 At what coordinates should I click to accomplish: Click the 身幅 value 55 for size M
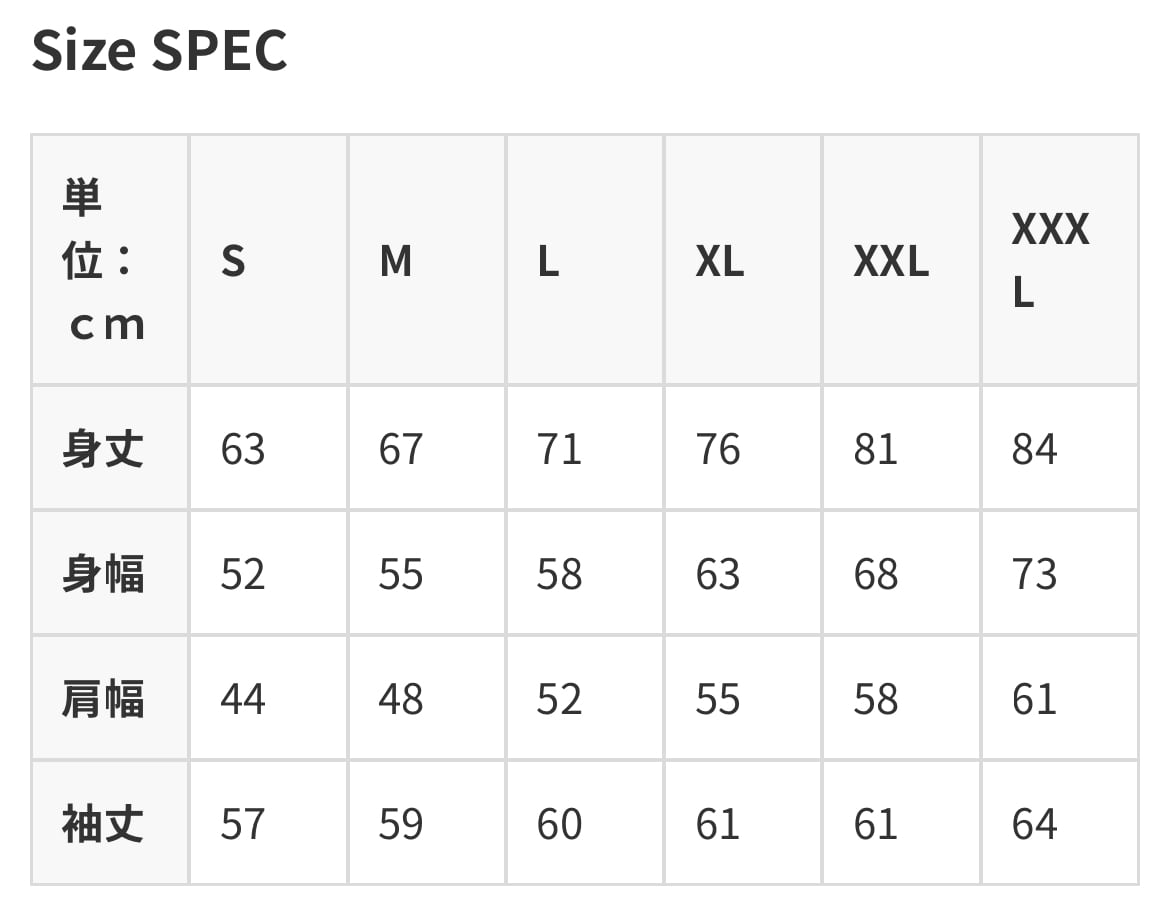click(401, 574)
